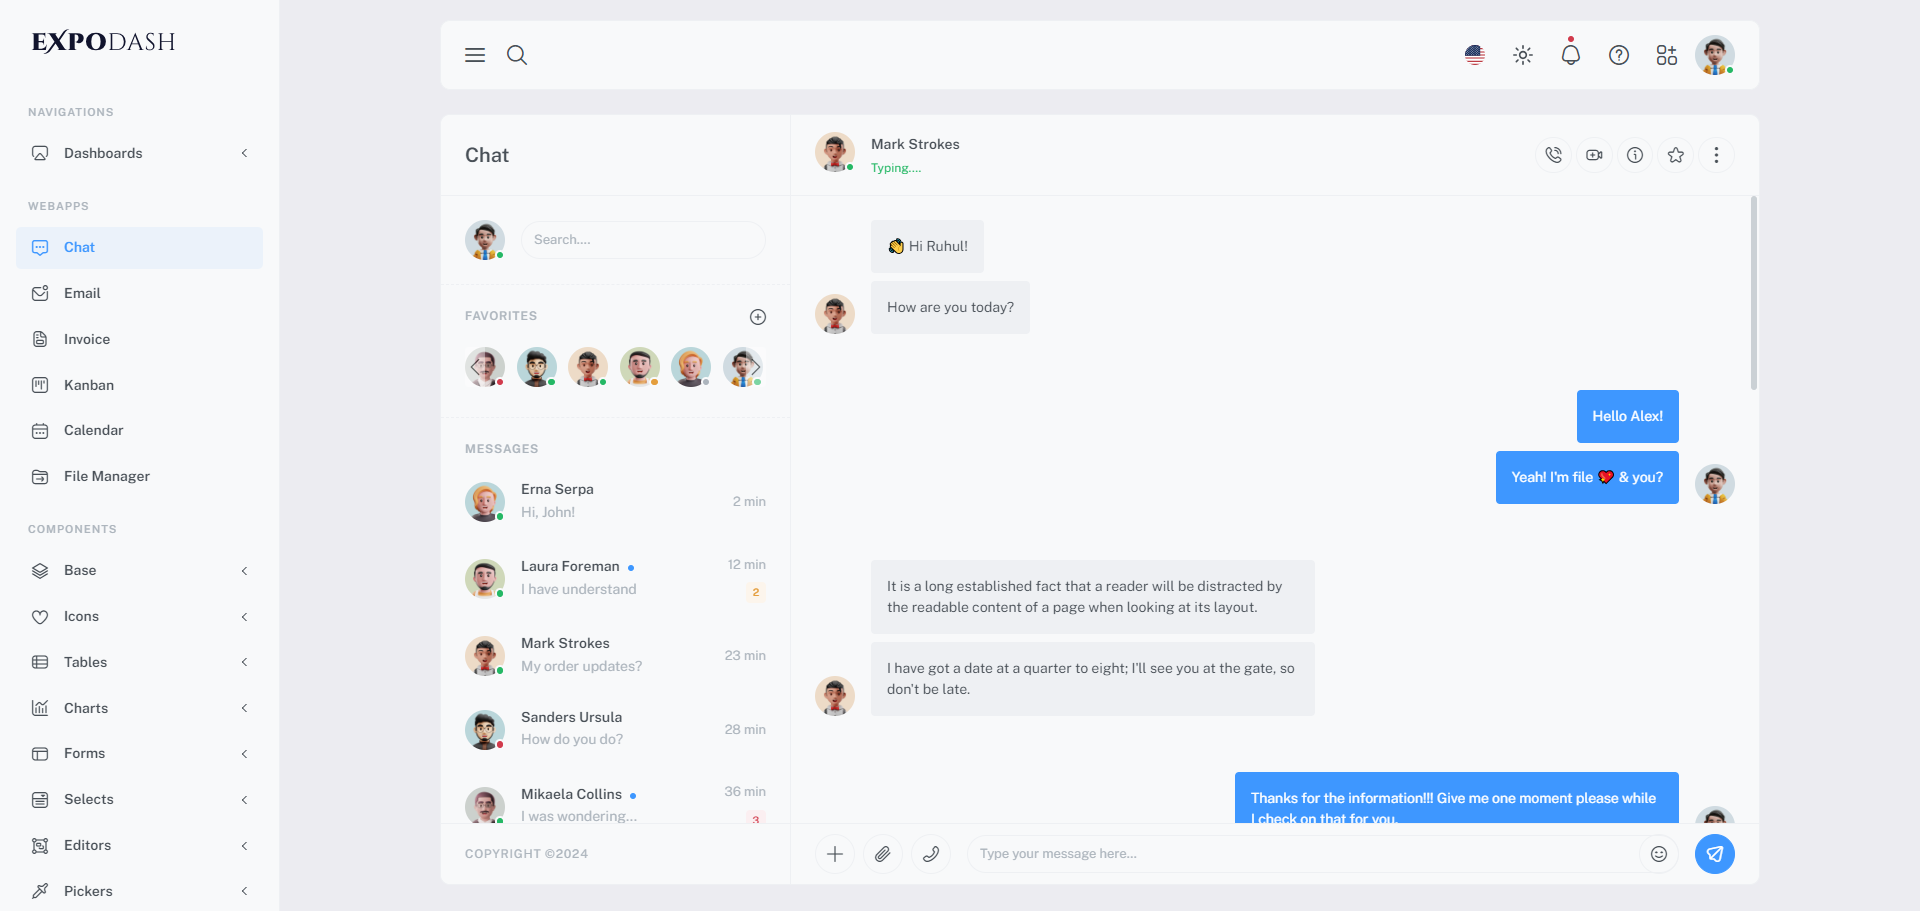Screen dimensions: 1920x911
Task: Open the contact info icon
Action: click(x=1635, y=155)
